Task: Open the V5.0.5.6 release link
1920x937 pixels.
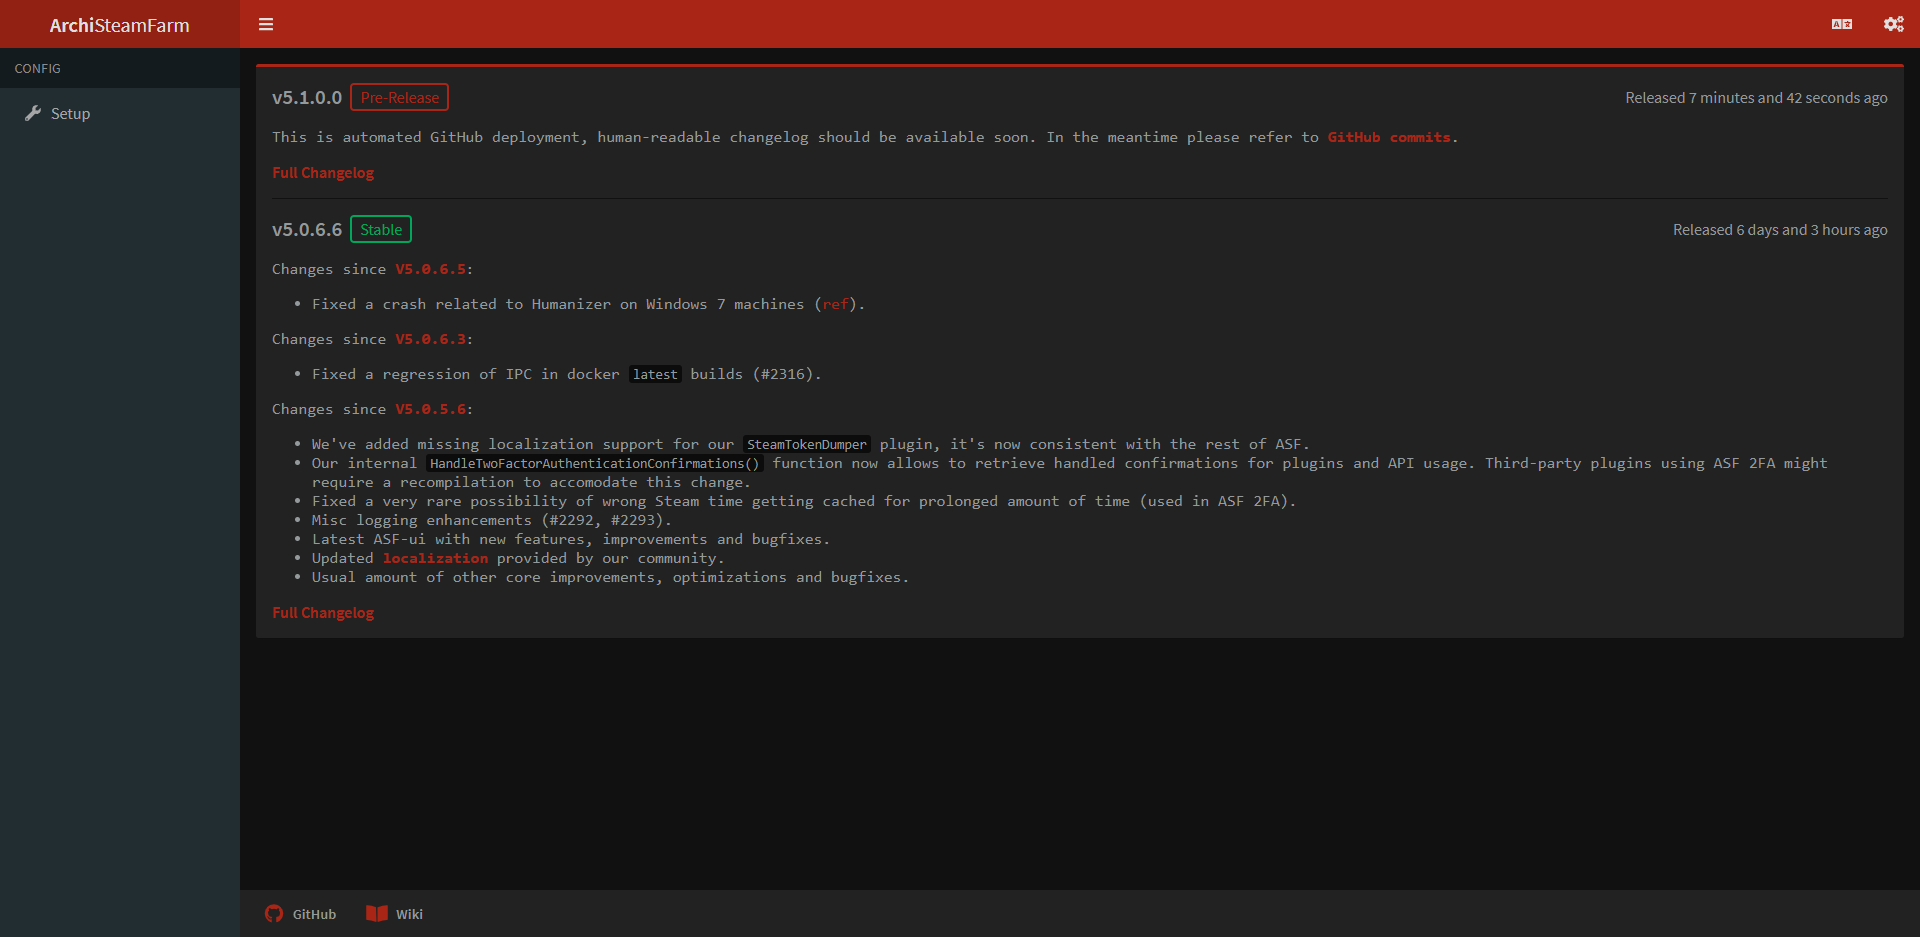Action: click(x=430, y=408)
